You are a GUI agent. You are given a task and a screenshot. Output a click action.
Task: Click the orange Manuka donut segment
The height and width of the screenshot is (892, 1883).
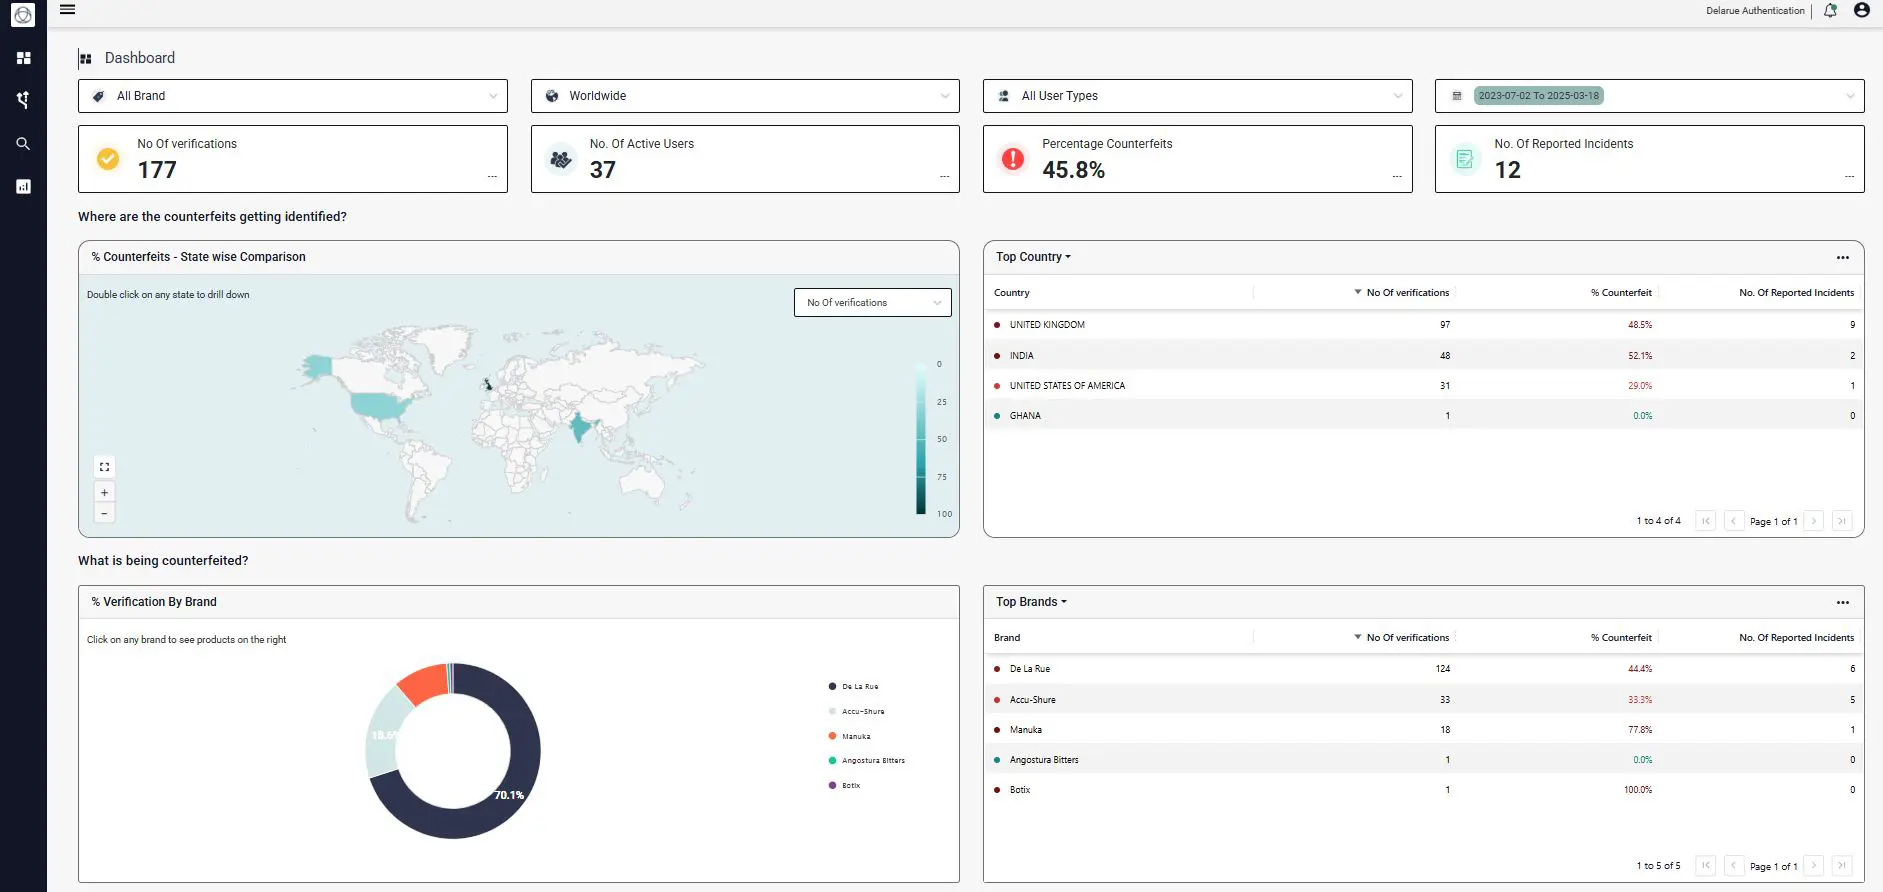click(x=424, y=682)
